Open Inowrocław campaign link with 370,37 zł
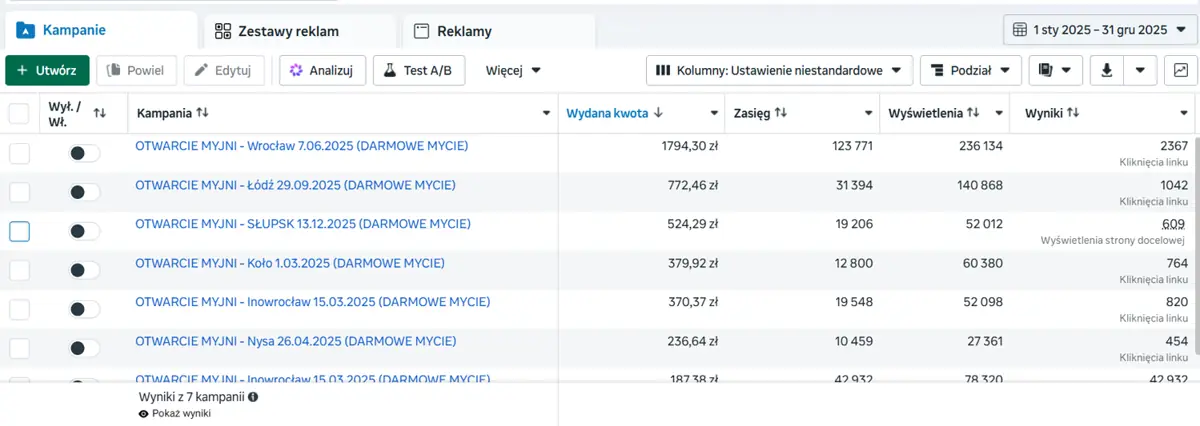Viewport: 1200px width, 426px height. click(x=313, y=302)
